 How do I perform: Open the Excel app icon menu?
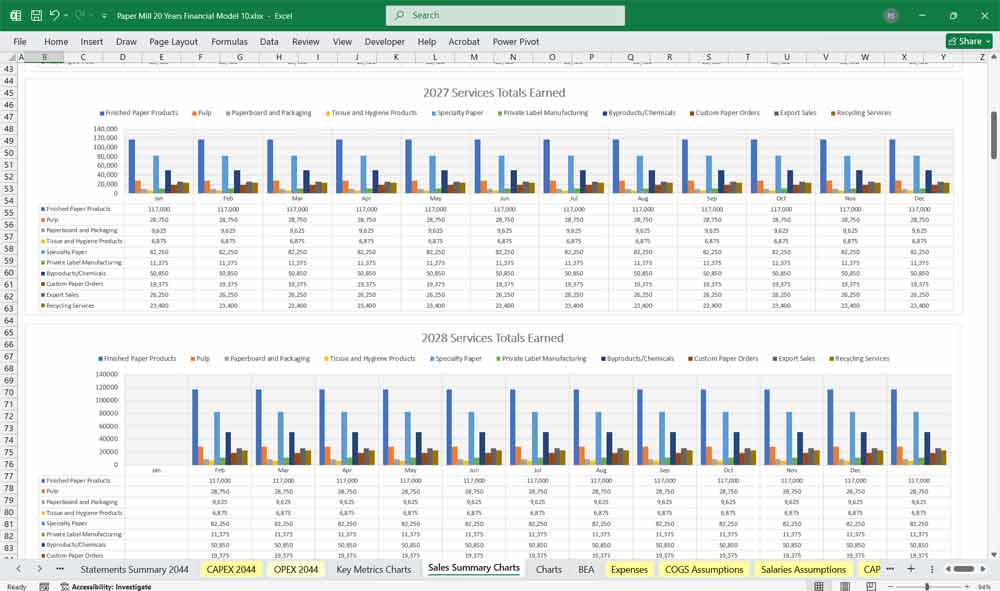[x=14, y=14]
